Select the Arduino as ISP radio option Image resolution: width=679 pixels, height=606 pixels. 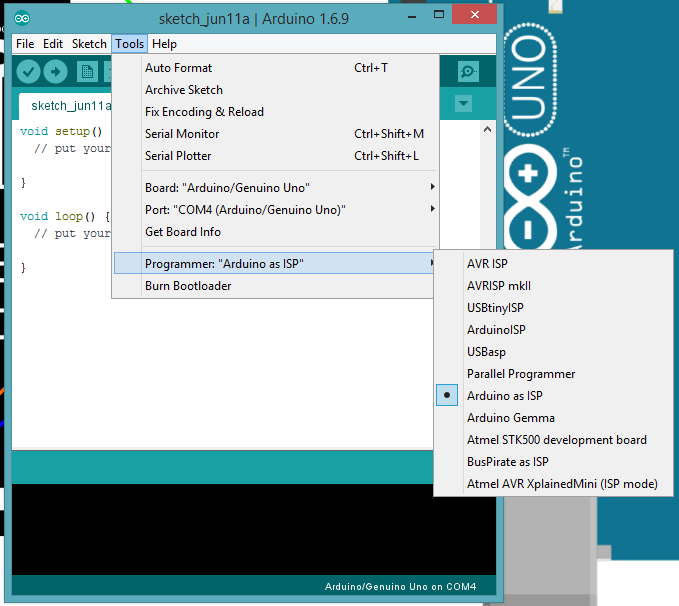click(555, 395)
